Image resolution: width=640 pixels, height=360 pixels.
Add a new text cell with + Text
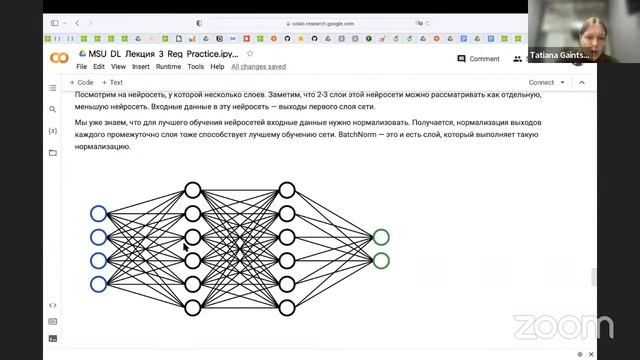click(x=112, y=82)
